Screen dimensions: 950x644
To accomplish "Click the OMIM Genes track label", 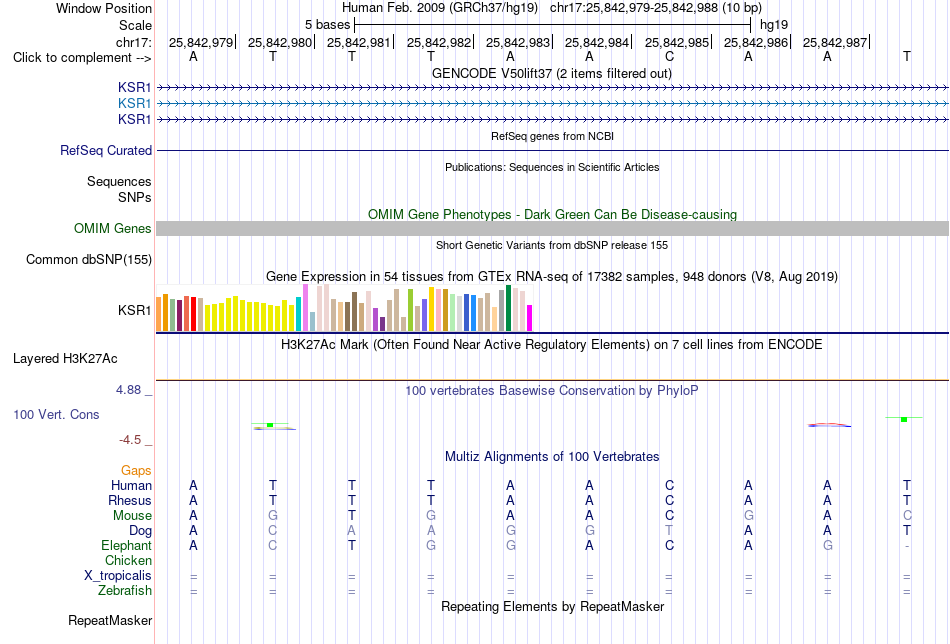I will tap(113, 228).
